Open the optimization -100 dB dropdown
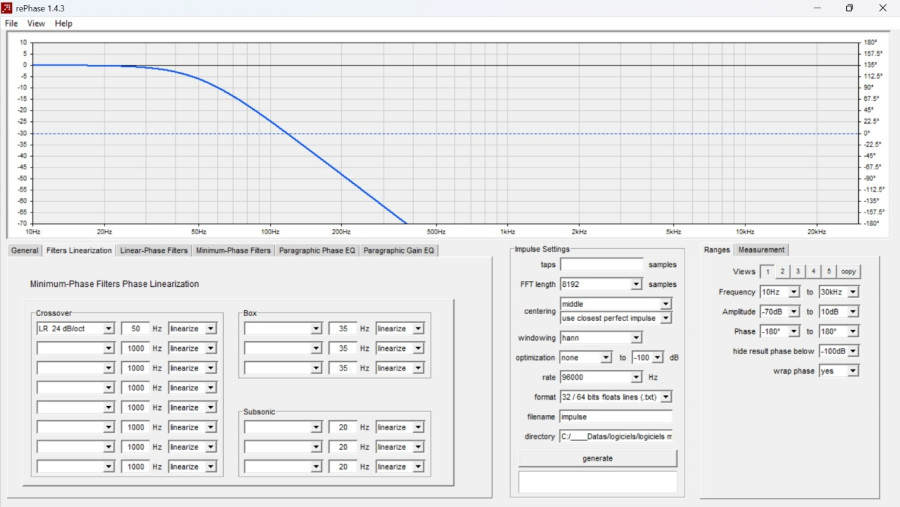The height and width of the screenshot is (507, 900). click(x=647, y=358)
